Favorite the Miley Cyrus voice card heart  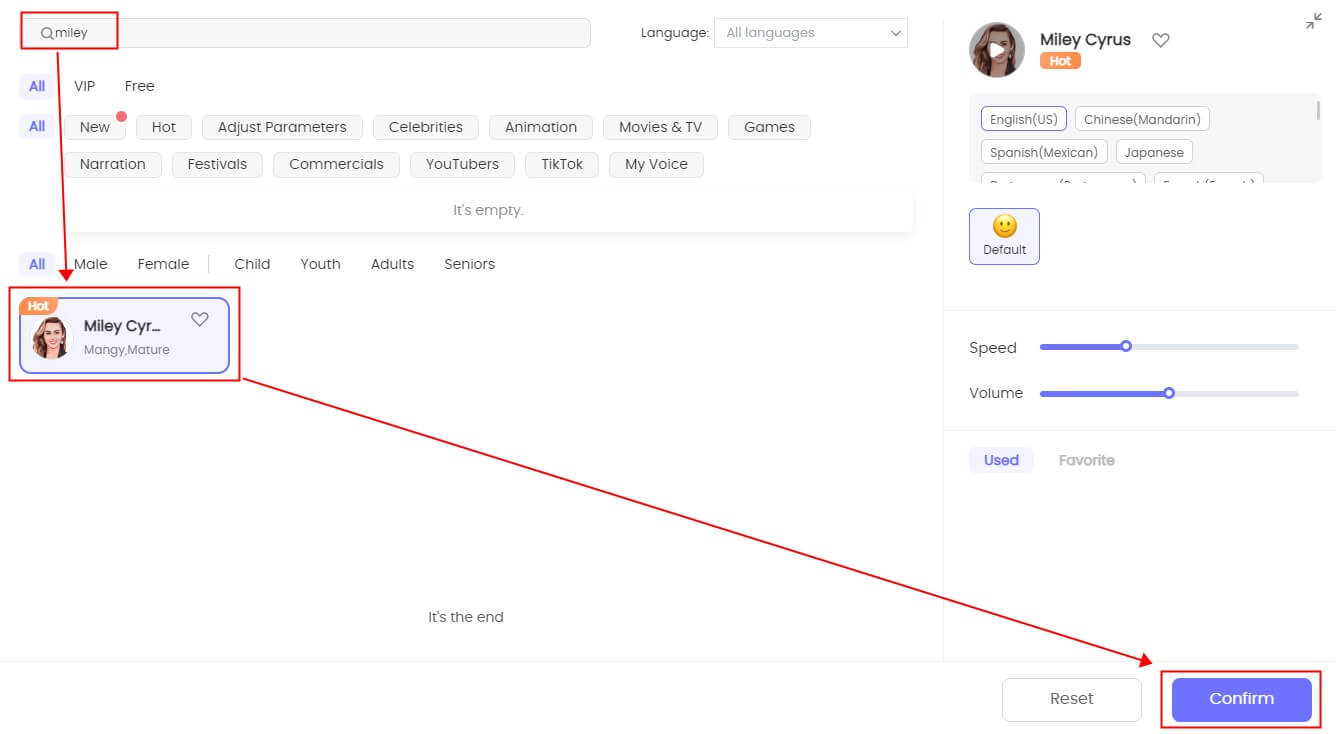coord(200,319)
